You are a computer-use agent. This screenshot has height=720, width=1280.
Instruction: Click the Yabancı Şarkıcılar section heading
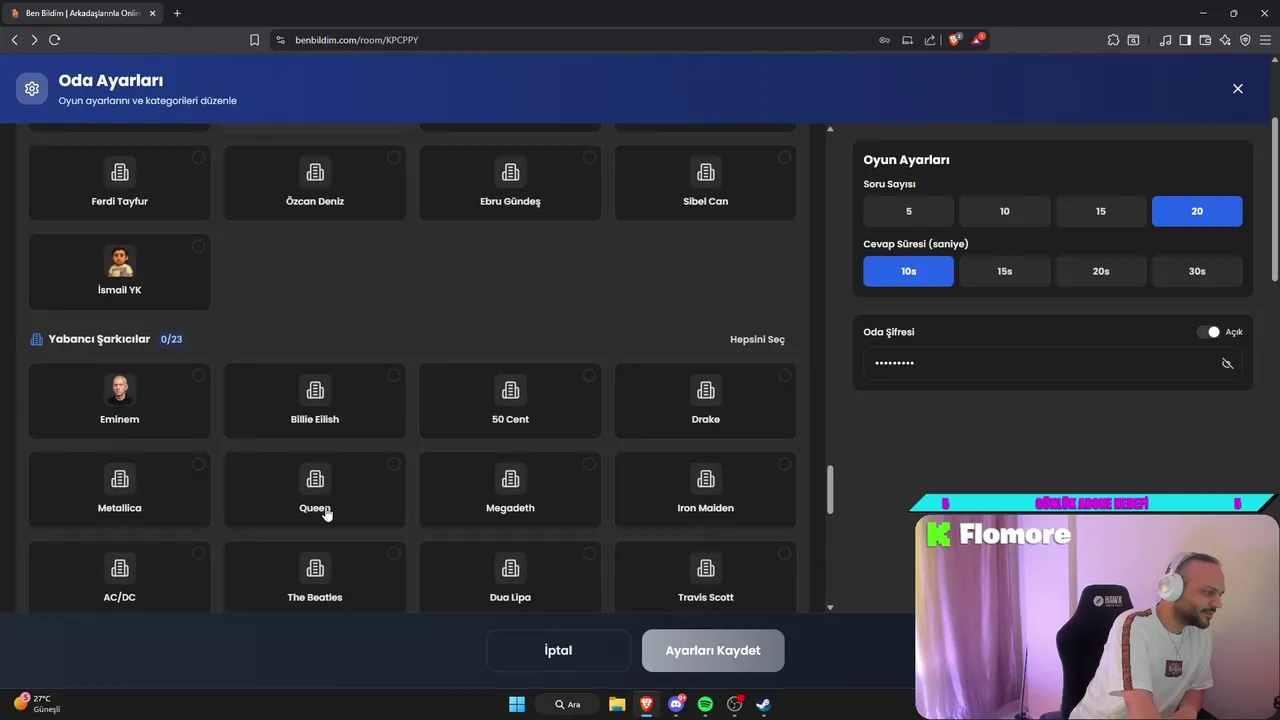[99, 339]
